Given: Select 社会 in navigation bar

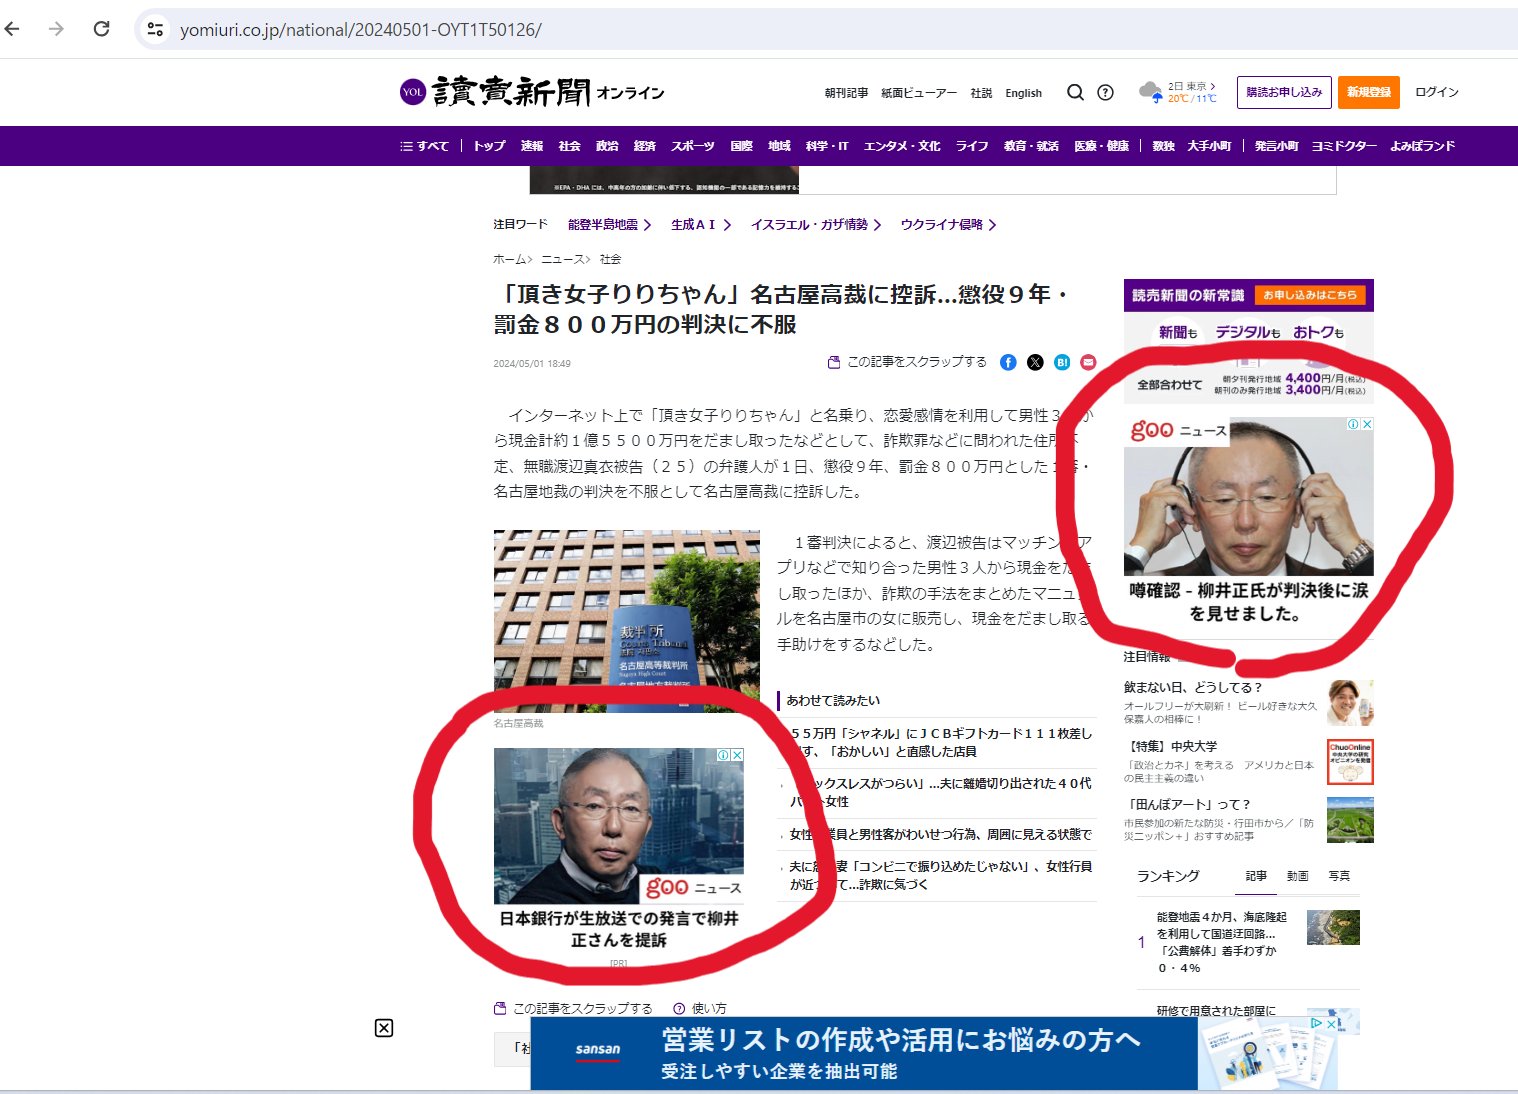Looking at the screenshot, I should tap(569, 146).
